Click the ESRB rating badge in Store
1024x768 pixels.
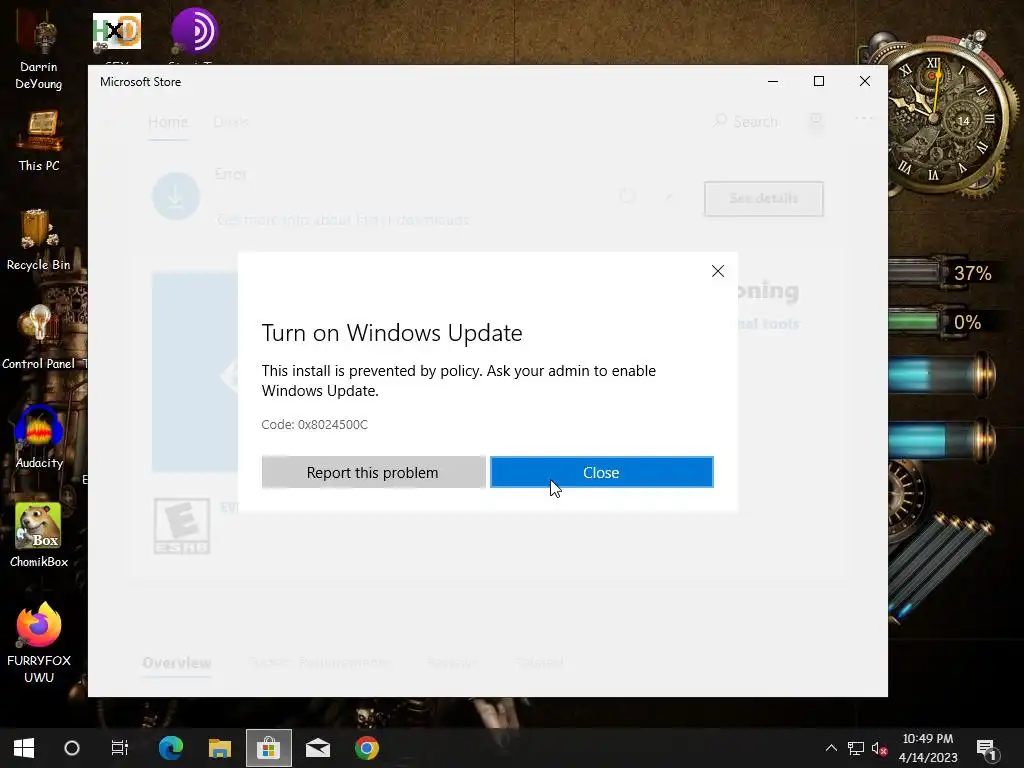182,526
